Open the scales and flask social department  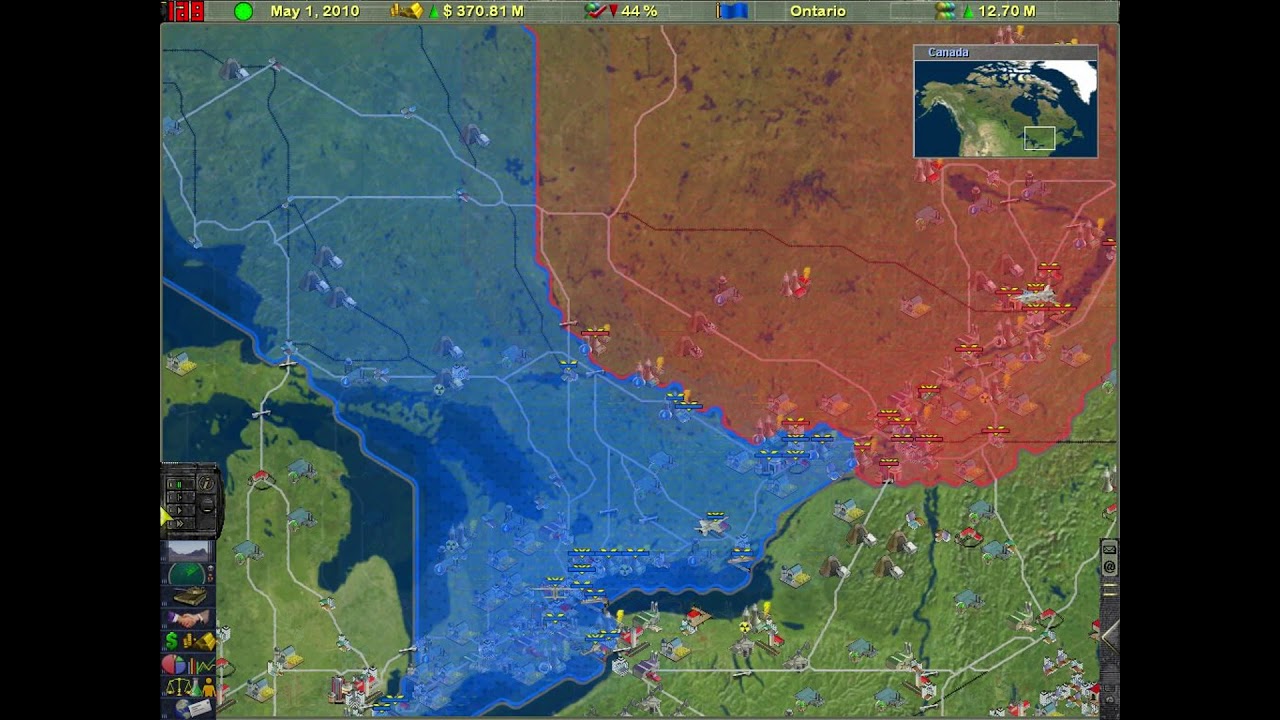point(190,687)
